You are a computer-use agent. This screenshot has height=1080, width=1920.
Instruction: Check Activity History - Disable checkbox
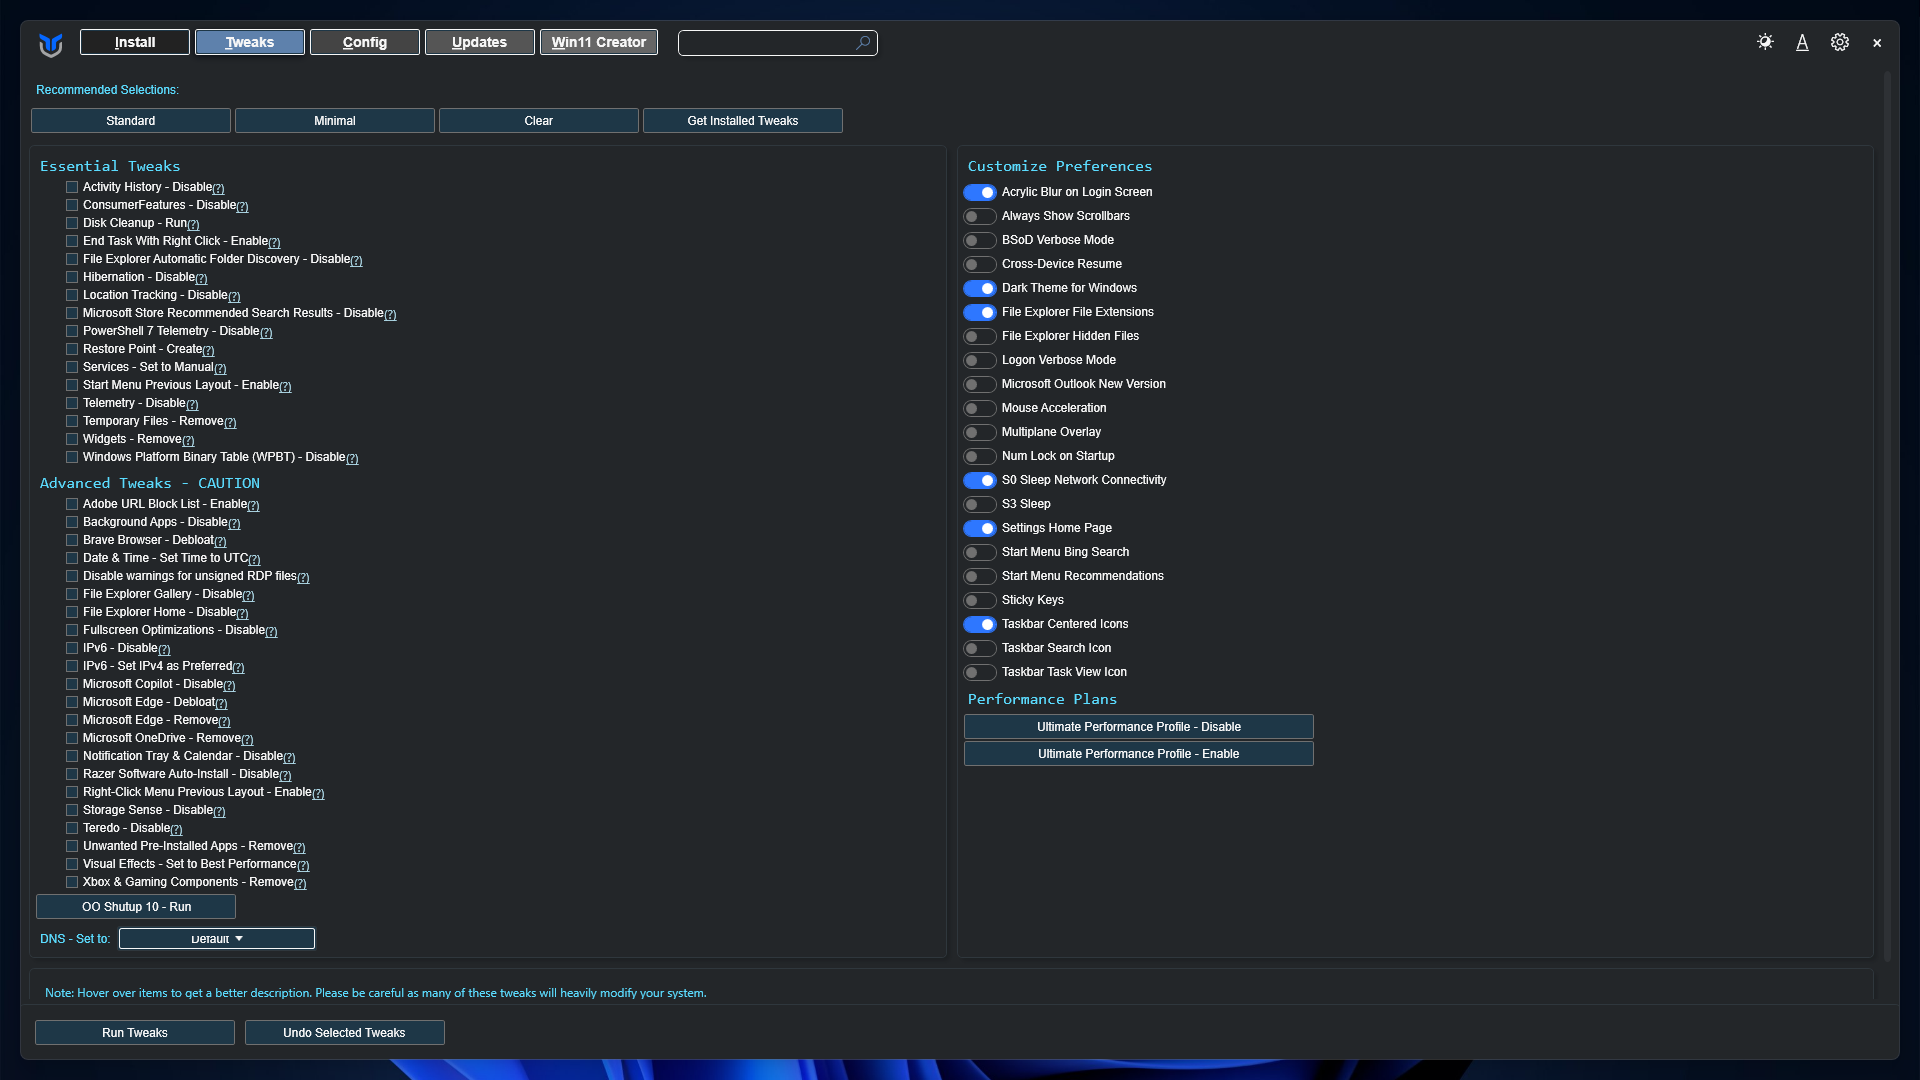pyautogui.click(x=72, y=187)
